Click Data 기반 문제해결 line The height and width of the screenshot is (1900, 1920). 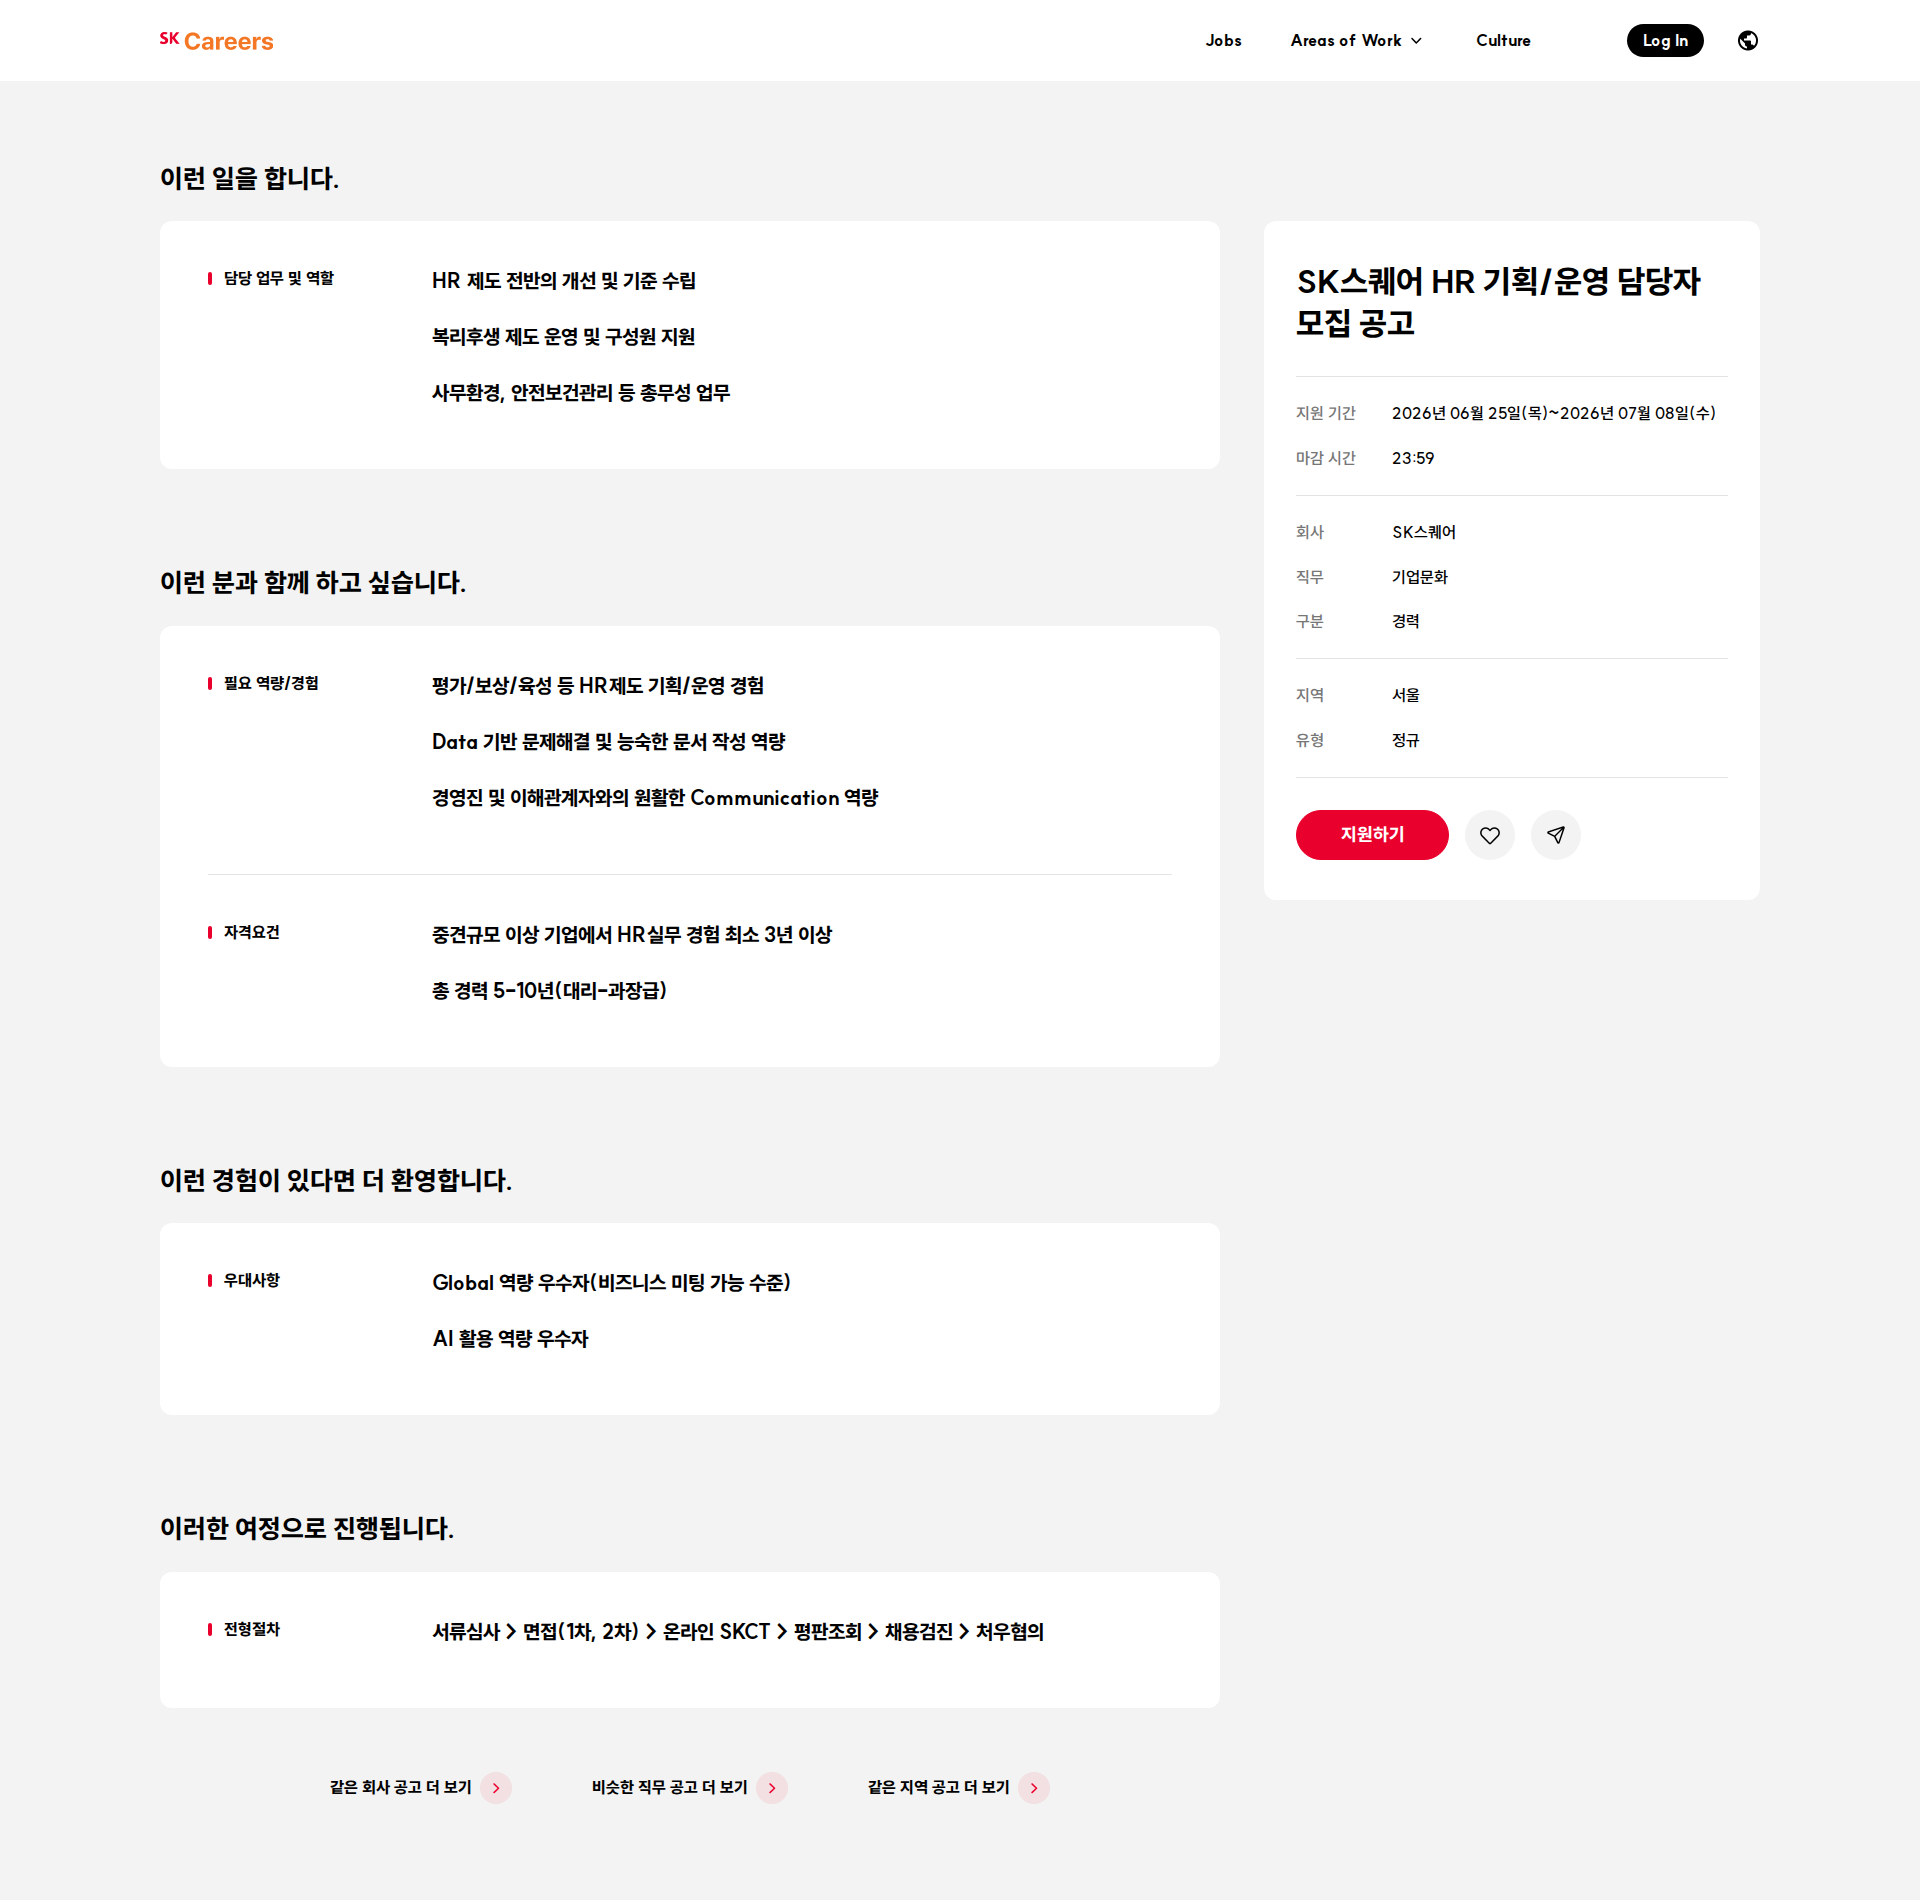click(609, 742)
